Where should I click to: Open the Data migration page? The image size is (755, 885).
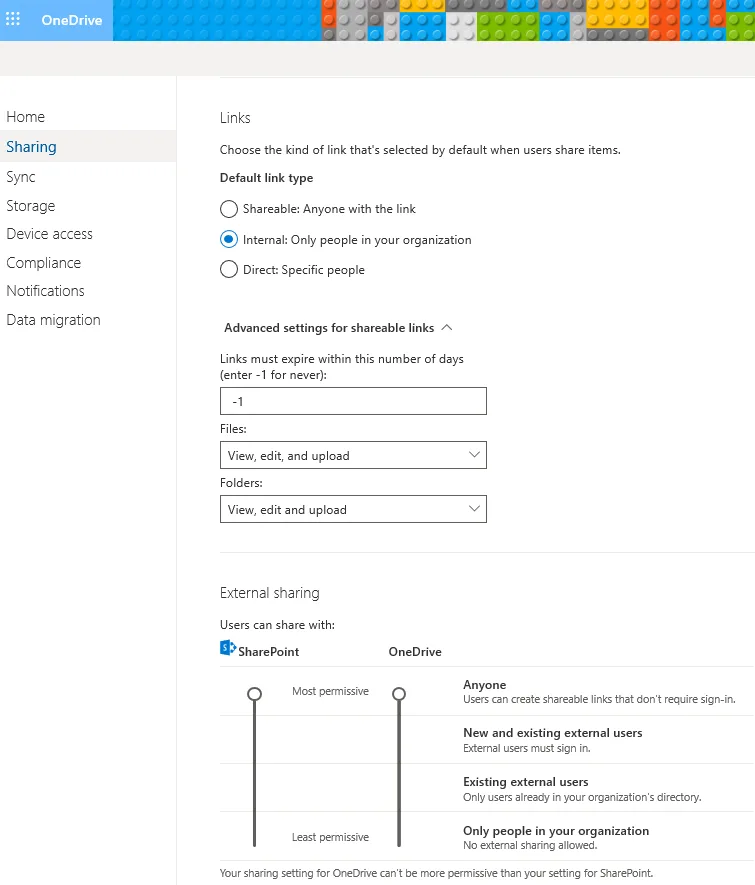click(53, 320)
